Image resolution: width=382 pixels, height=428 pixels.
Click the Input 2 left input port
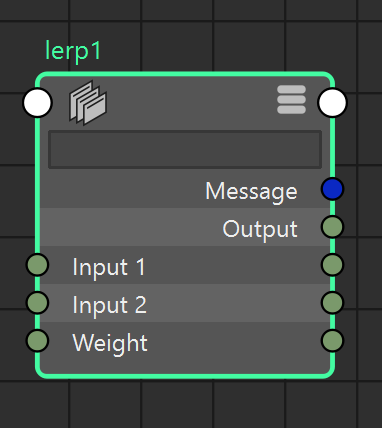(37, 303)
